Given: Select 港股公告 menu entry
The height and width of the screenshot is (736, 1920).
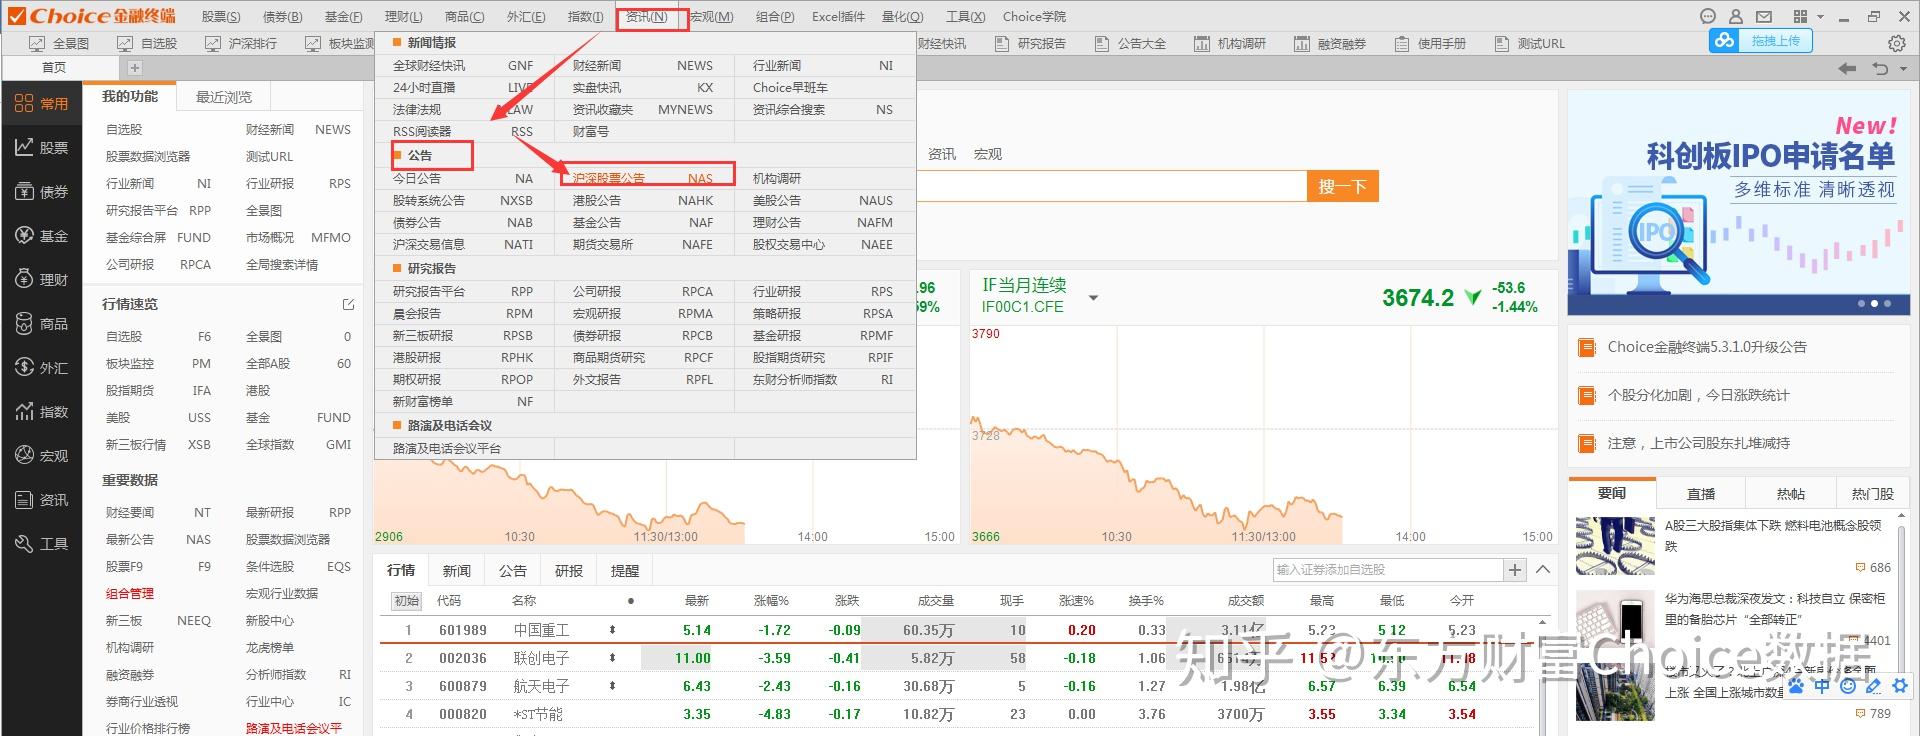Looking at the screenshot, I should coord(644,200).
